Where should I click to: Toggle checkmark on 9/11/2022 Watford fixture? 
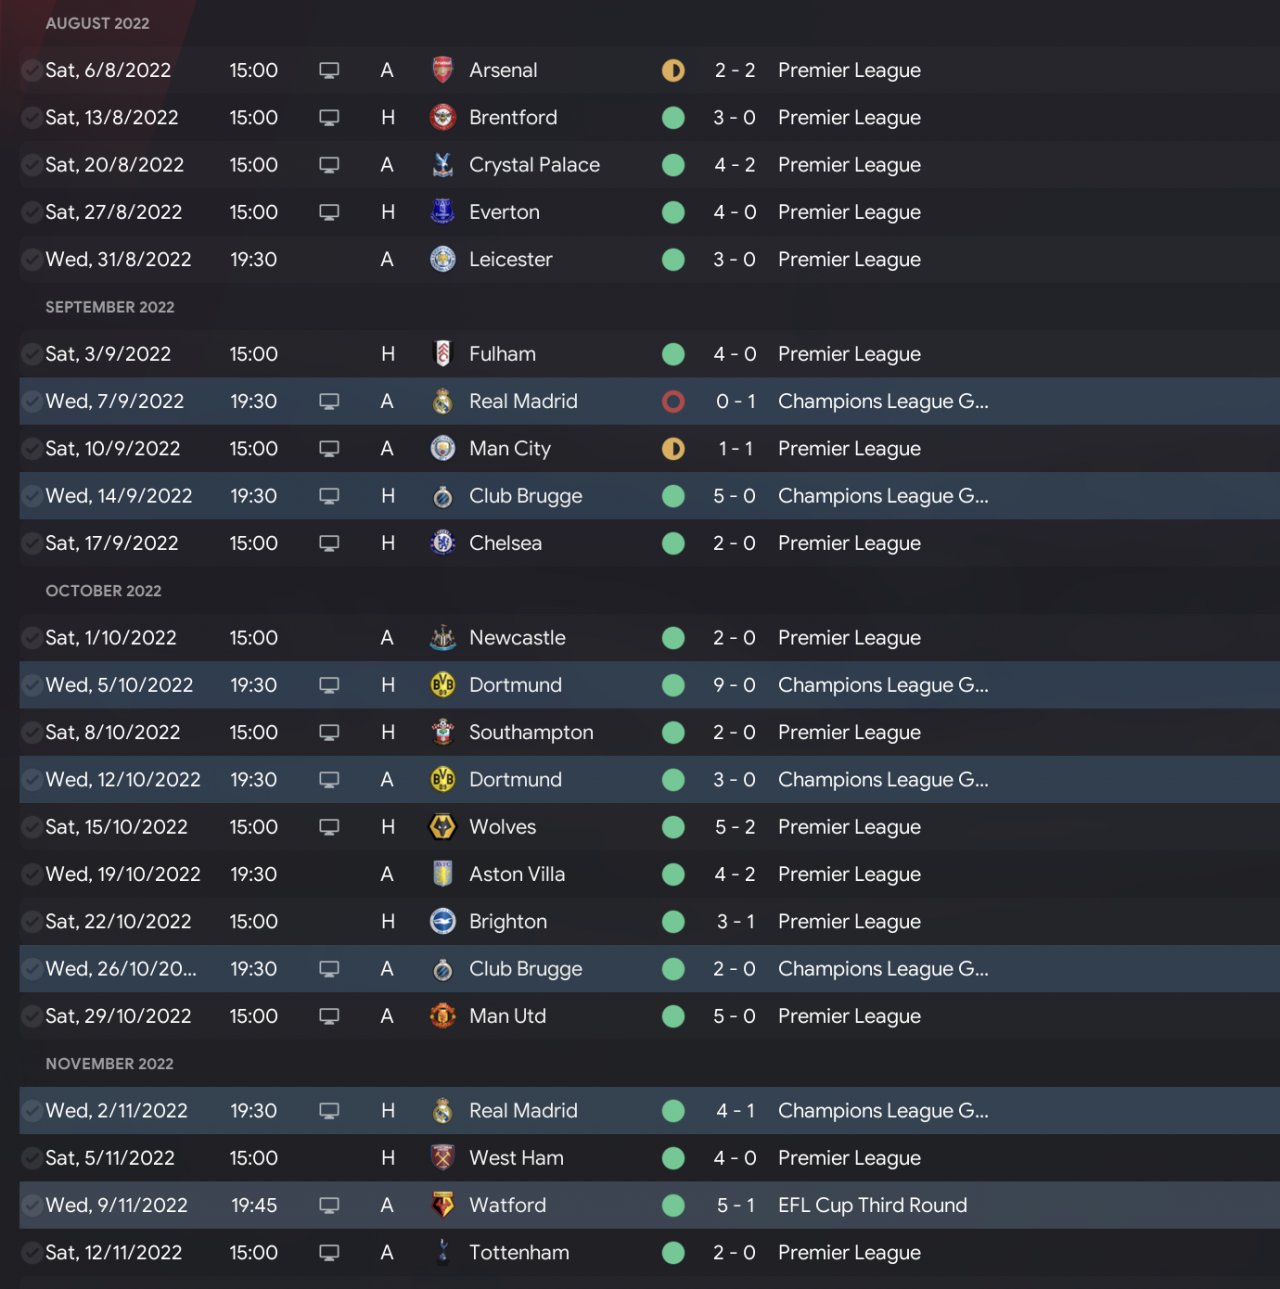point(31,1205)
